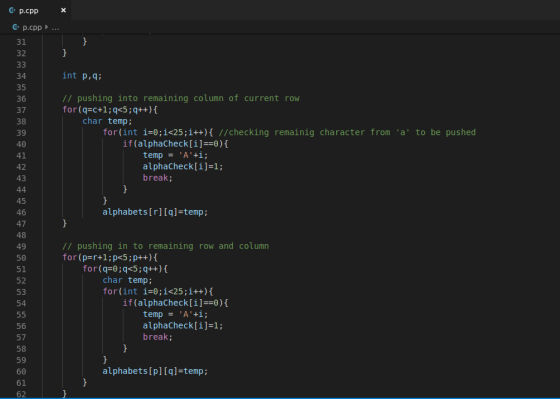Click 'alphaCheck[i]=1;' on line 56
This screenshot has height=399, width=560.
click(x=183, y=326)
